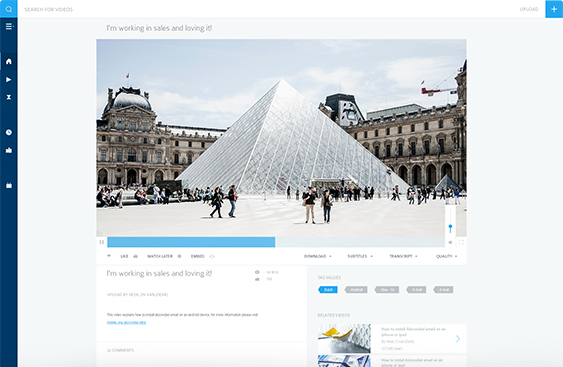Click the blue plus upload button

(554, 9)
